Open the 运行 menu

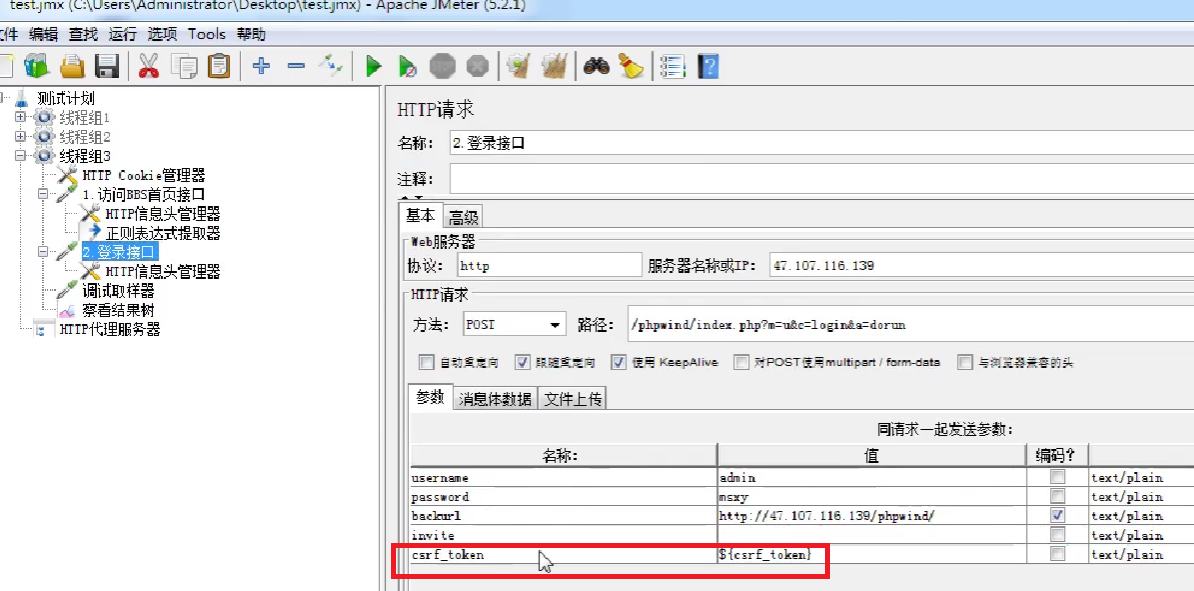[123, 34]
